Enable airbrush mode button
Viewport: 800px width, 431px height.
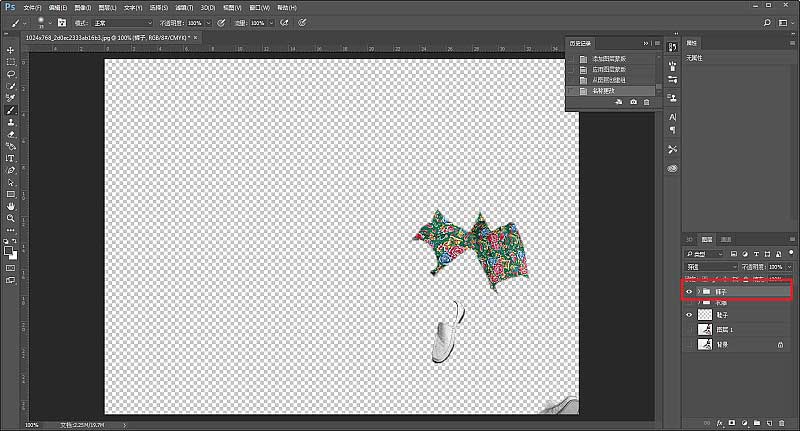coord(284,22)
